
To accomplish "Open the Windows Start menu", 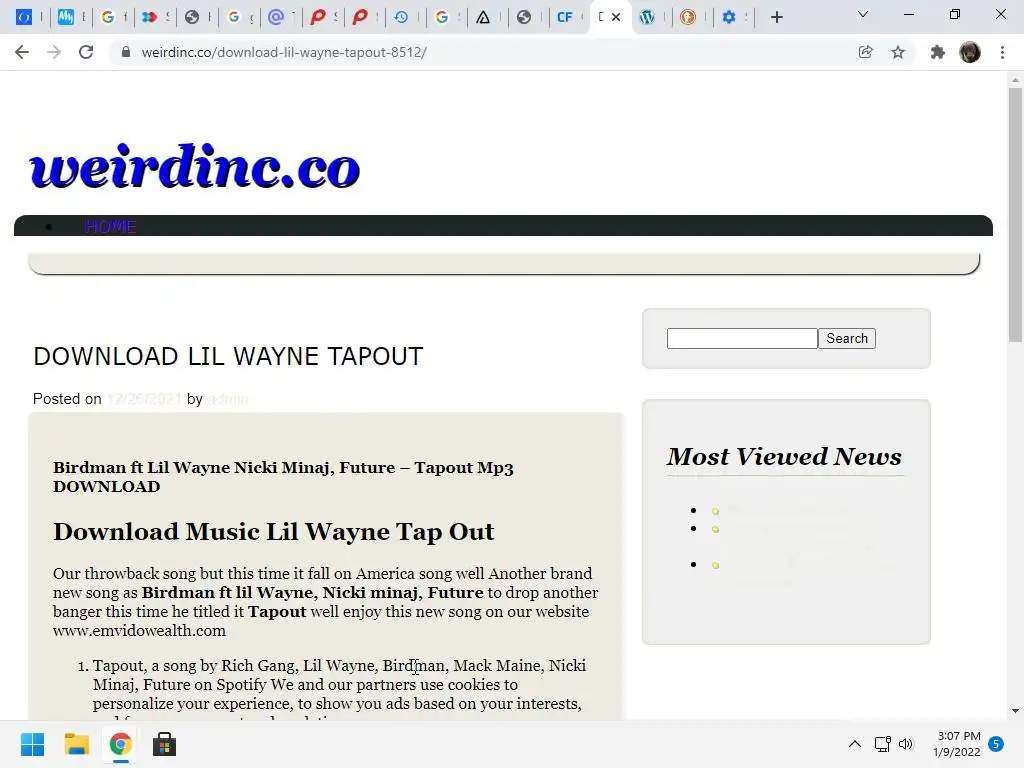I will pyautogui.click(x=32, y=744).
